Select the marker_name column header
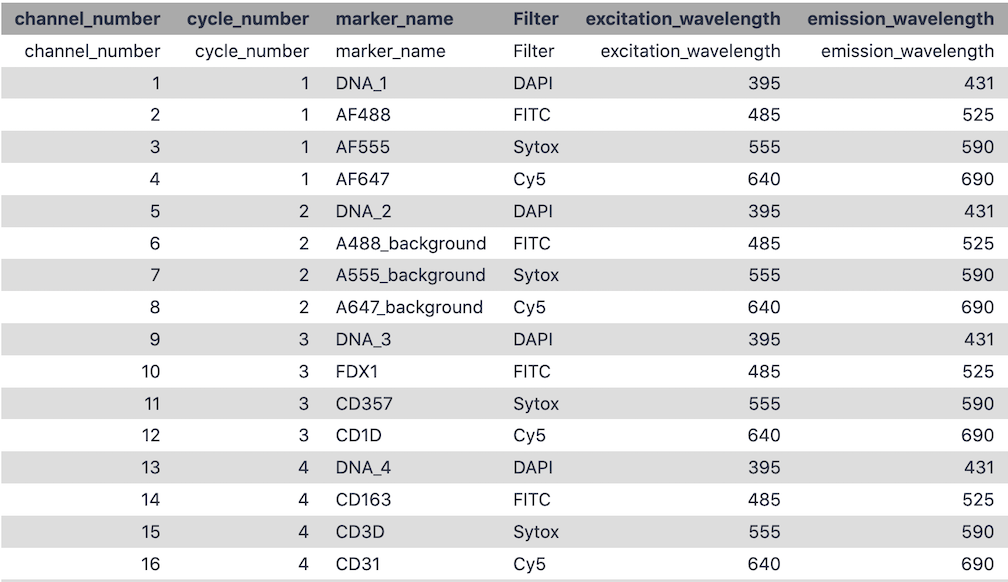Screen dimensions: 1008x582 [394, 19]
